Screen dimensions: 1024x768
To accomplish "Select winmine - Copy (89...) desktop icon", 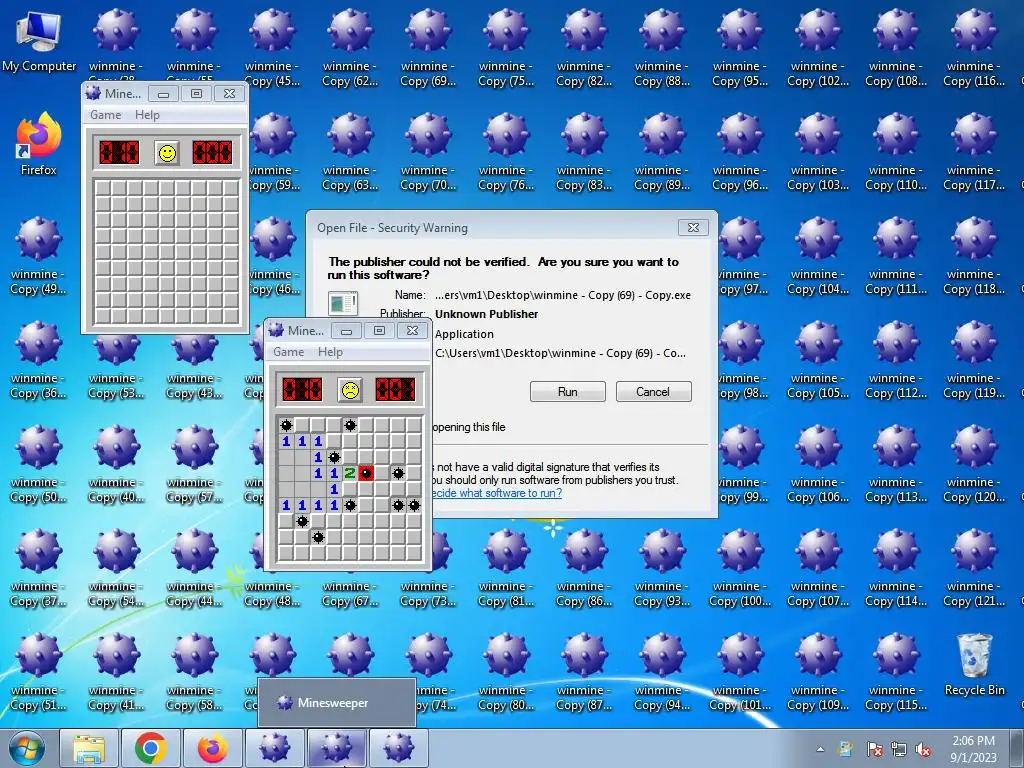I will [x=662, y=152].
